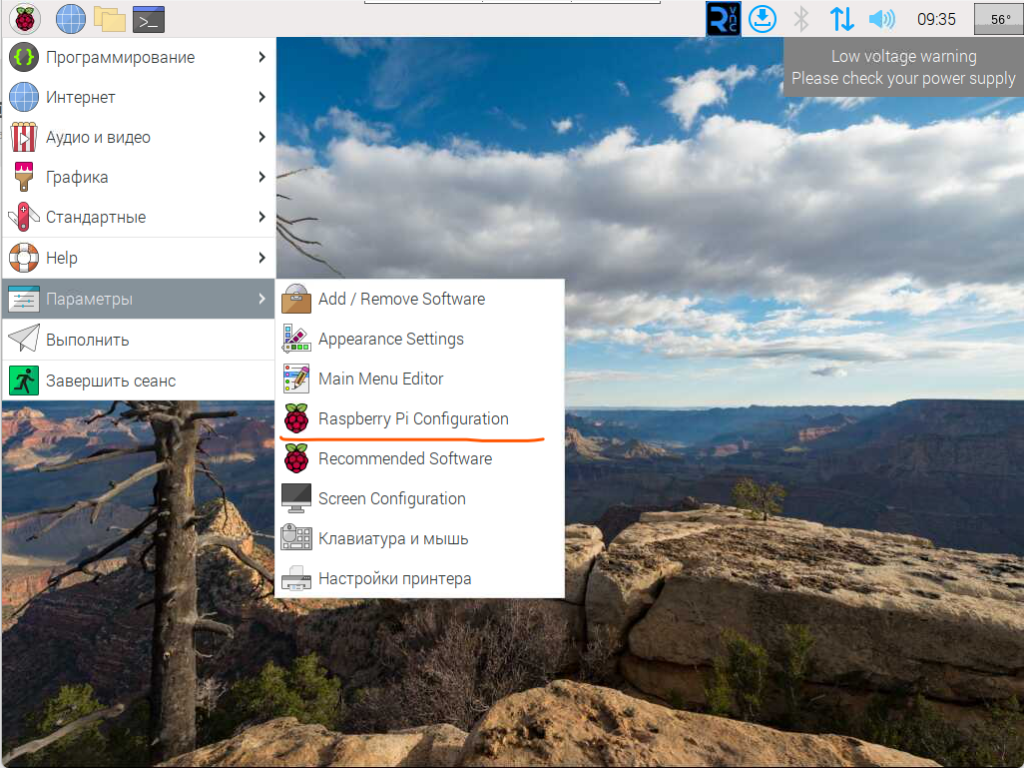Expand arrow next to Аудио и видео
This screenshot has width=1024, height=768.
262,137
